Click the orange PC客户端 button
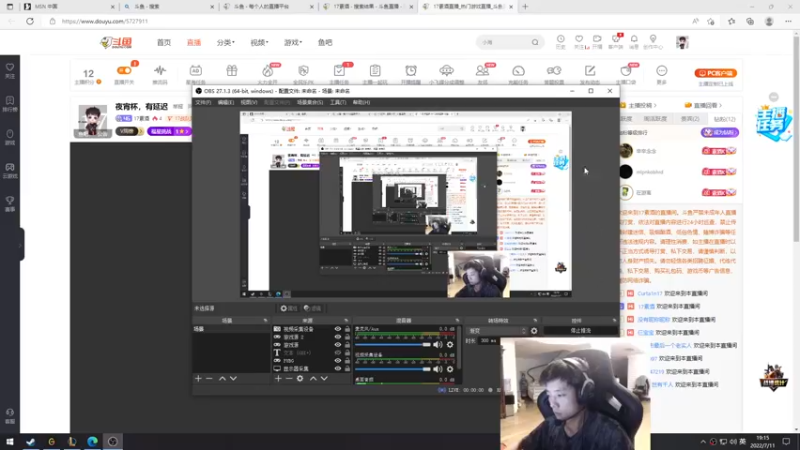The height and width of the screenshot is (450, 800). pos(715,73)
